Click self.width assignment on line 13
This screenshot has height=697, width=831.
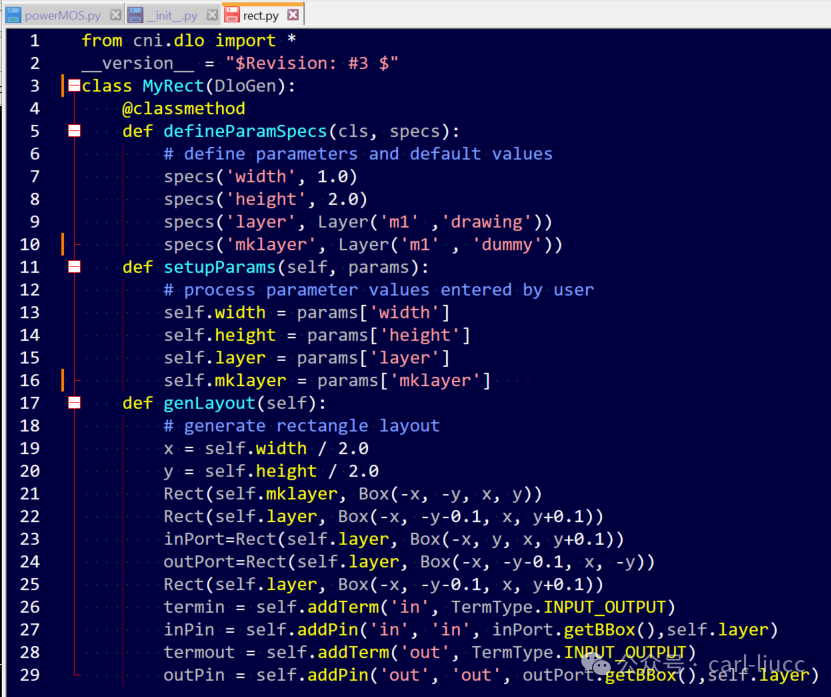(307, 313)
